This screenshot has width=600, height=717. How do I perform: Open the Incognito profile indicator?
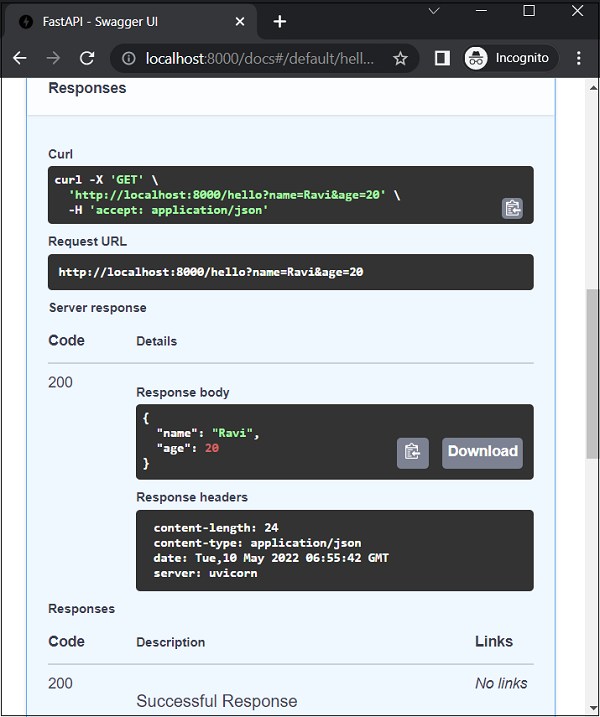point(508,58)
